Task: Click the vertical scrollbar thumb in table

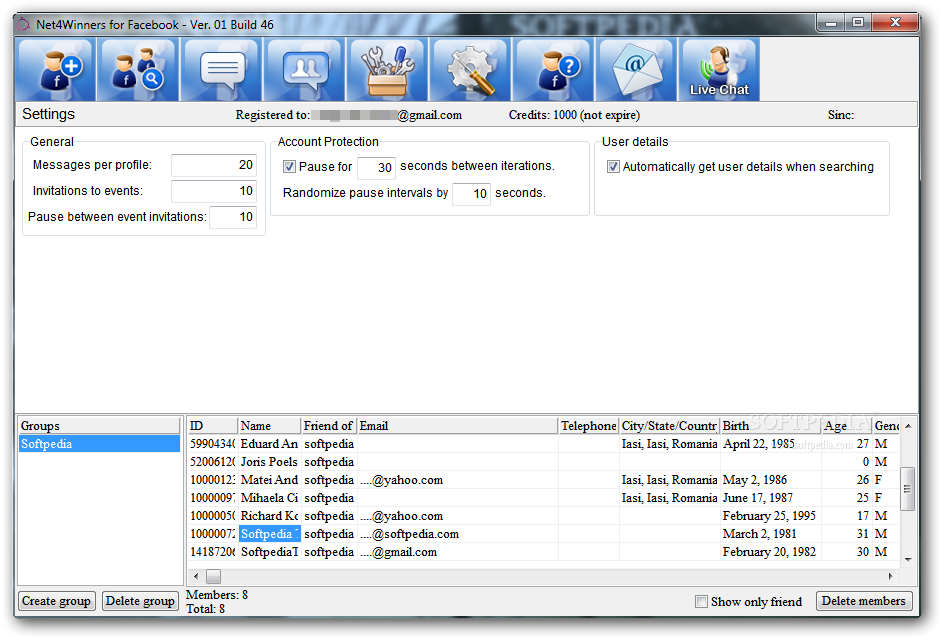Action: coord(908,489)
